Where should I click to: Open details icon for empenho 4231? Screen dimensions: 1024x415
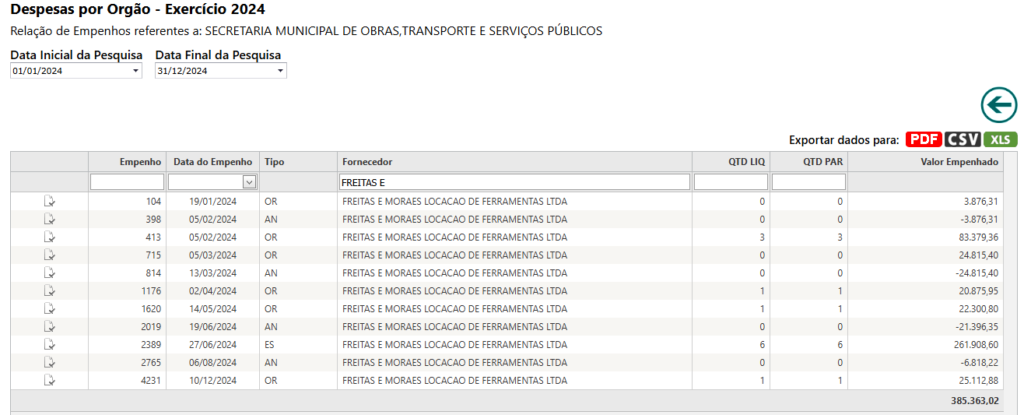[49, 380]
